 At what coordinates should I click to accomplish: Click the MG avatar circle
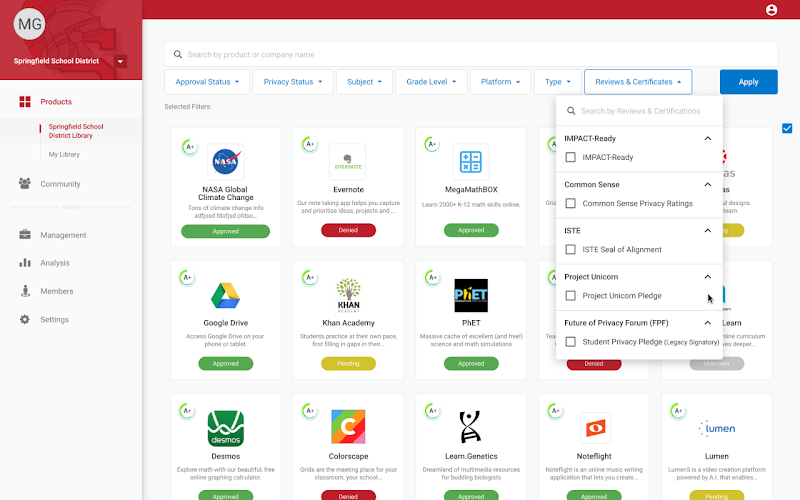point(30,24)
